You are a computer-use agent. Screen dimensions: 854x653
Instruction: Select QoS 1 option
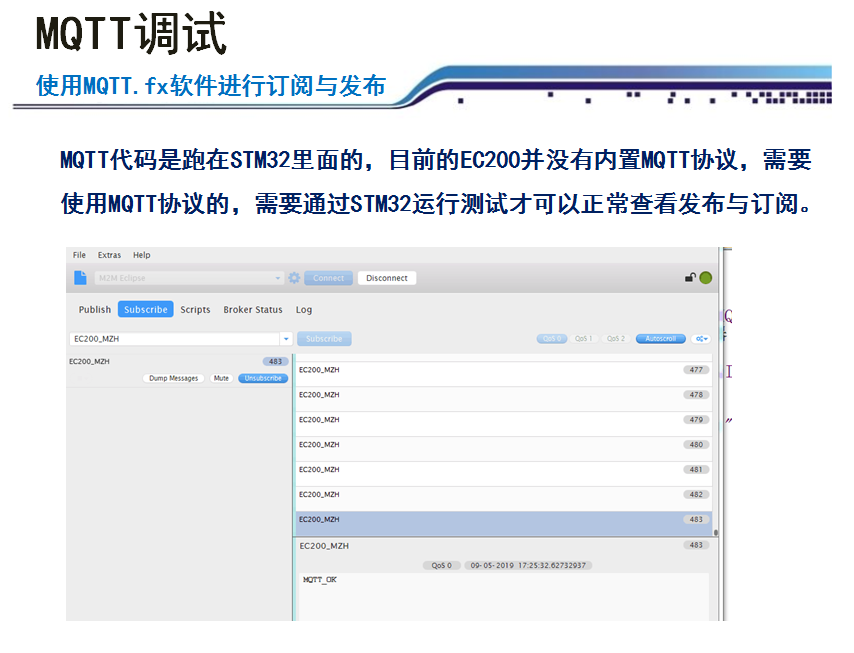point(584,339)
